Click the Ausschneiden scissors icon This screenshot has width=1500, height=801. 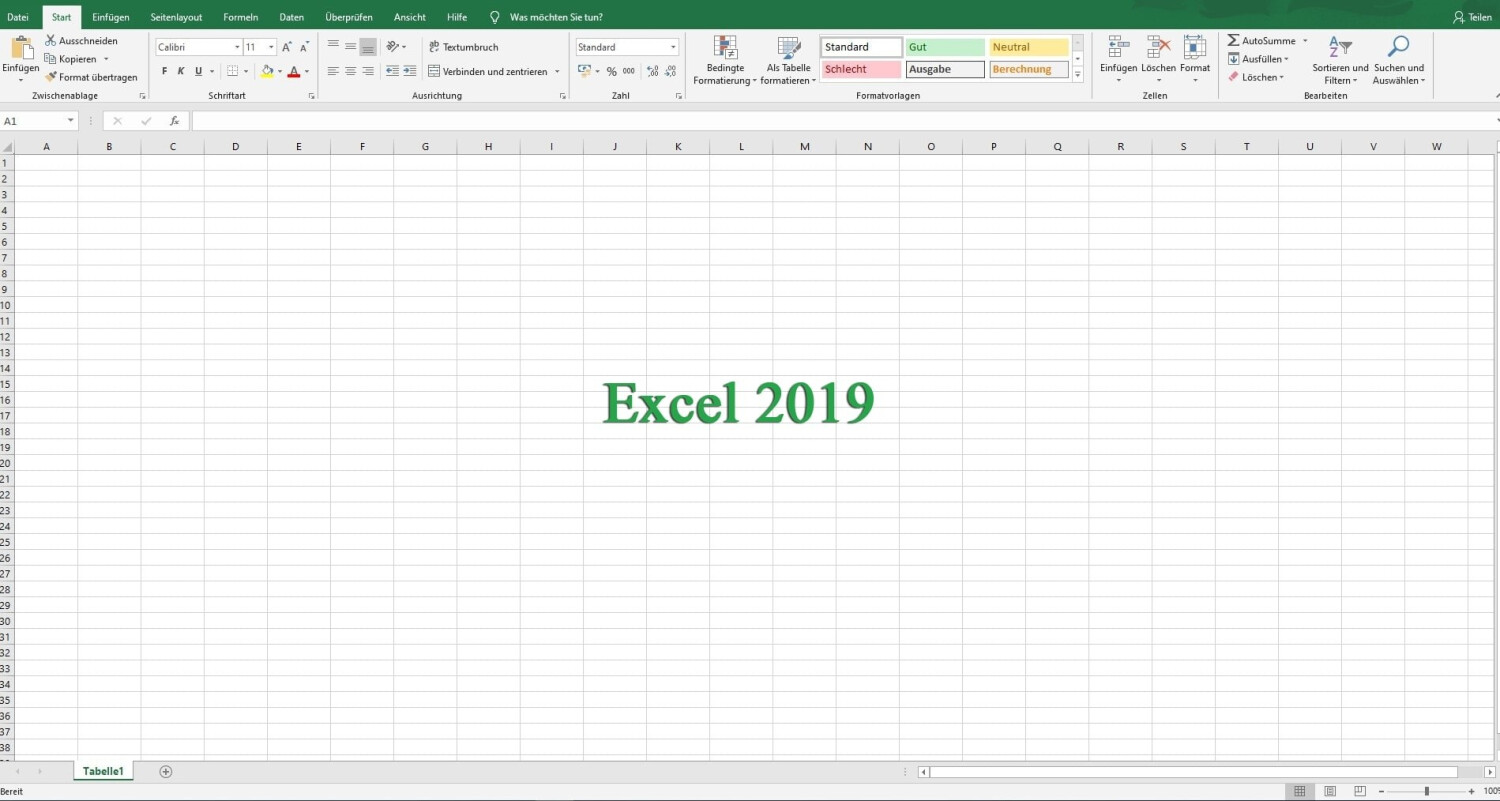51,41
